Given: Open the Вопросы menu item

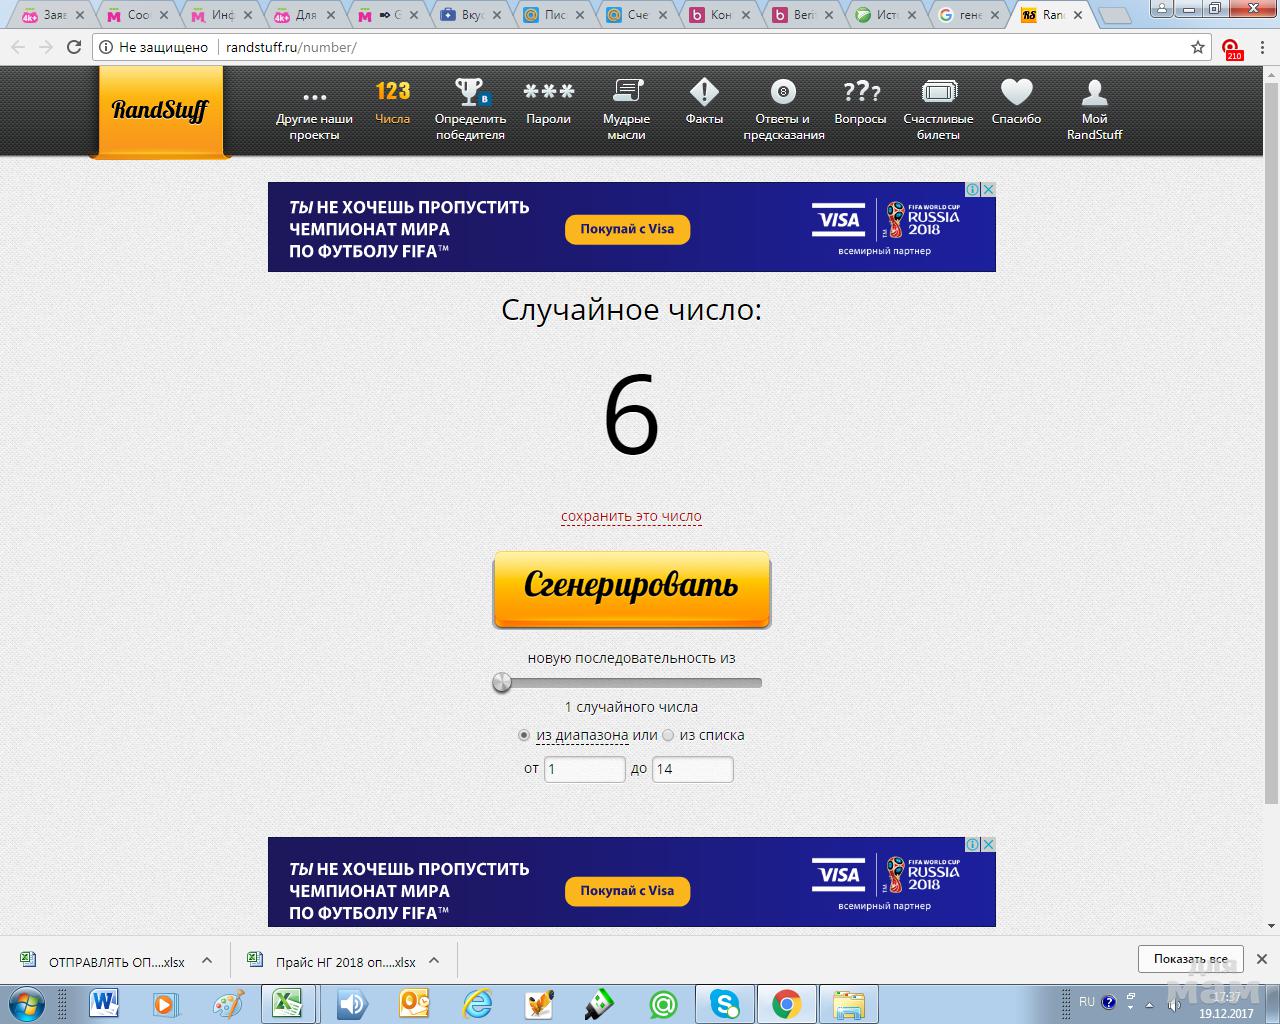Looking at the screenshot, I should point(860,93).
